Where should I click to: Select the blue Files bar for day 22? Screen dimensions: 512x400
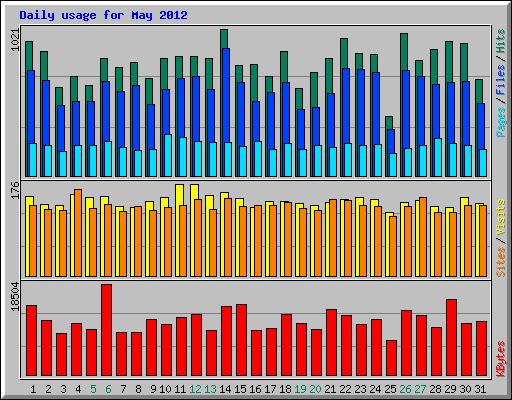coord(346,106)
